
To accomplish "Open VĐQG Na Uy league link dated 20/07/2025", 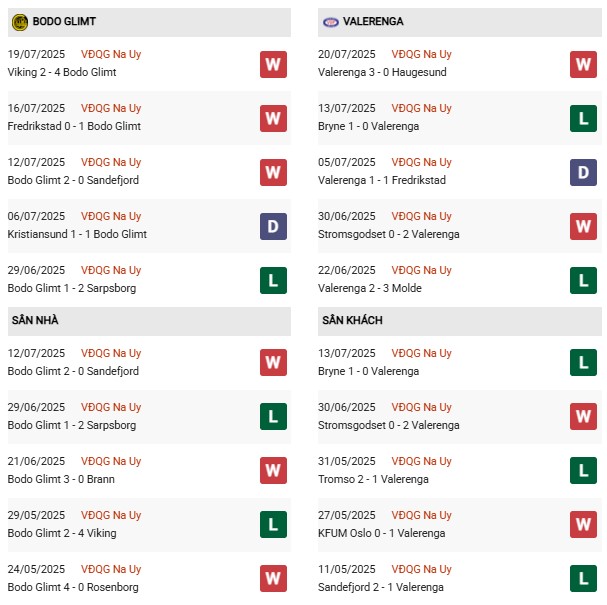I will (422, 54).
